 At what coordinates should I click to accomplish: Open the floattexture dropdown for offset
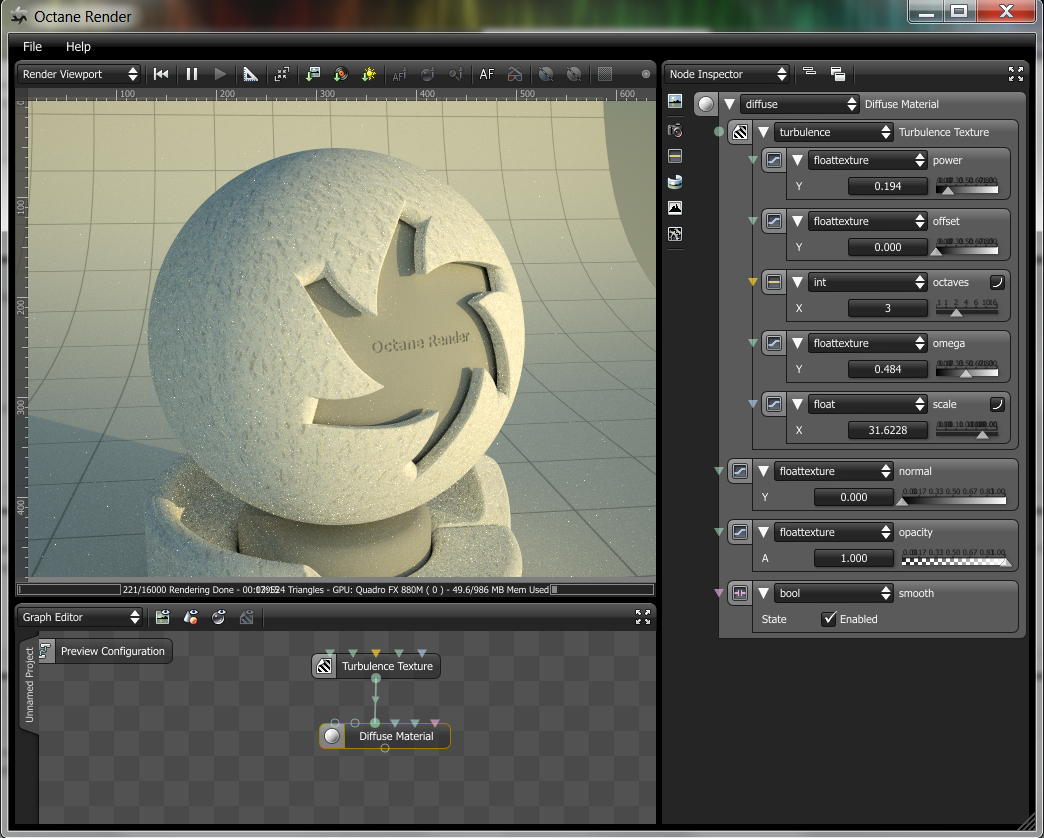(867, 221)
